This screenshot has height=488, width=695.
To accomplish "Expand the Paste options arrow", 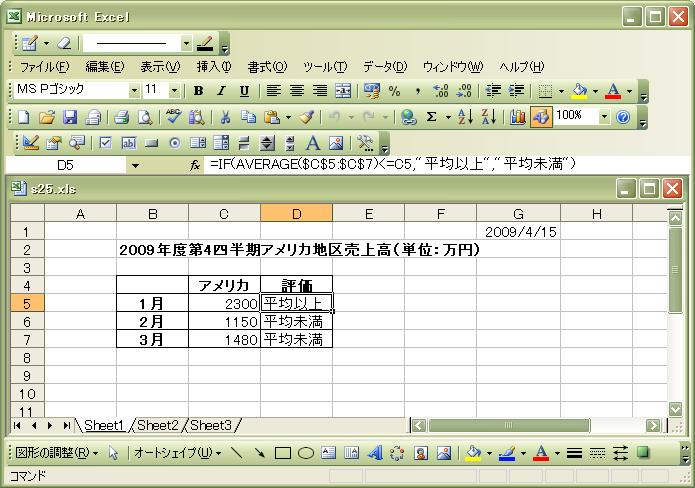I will pyautogui.click(x=288, y=117).
